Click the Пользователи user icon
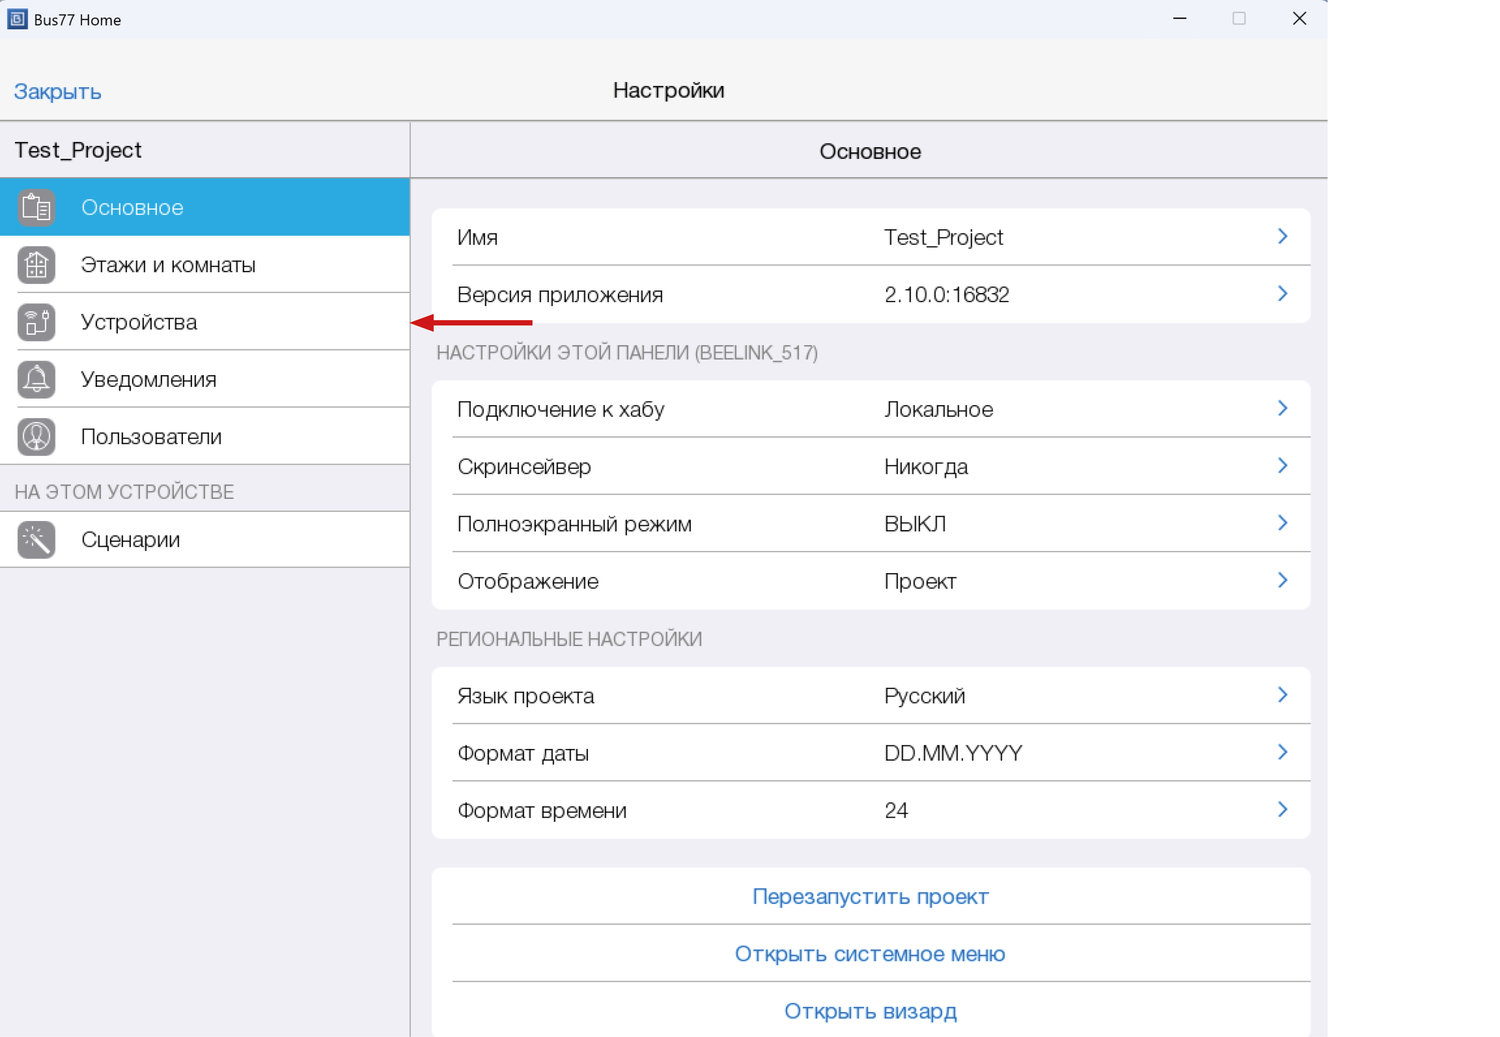Screen dimensions: 1500x1037 point(37,437)
